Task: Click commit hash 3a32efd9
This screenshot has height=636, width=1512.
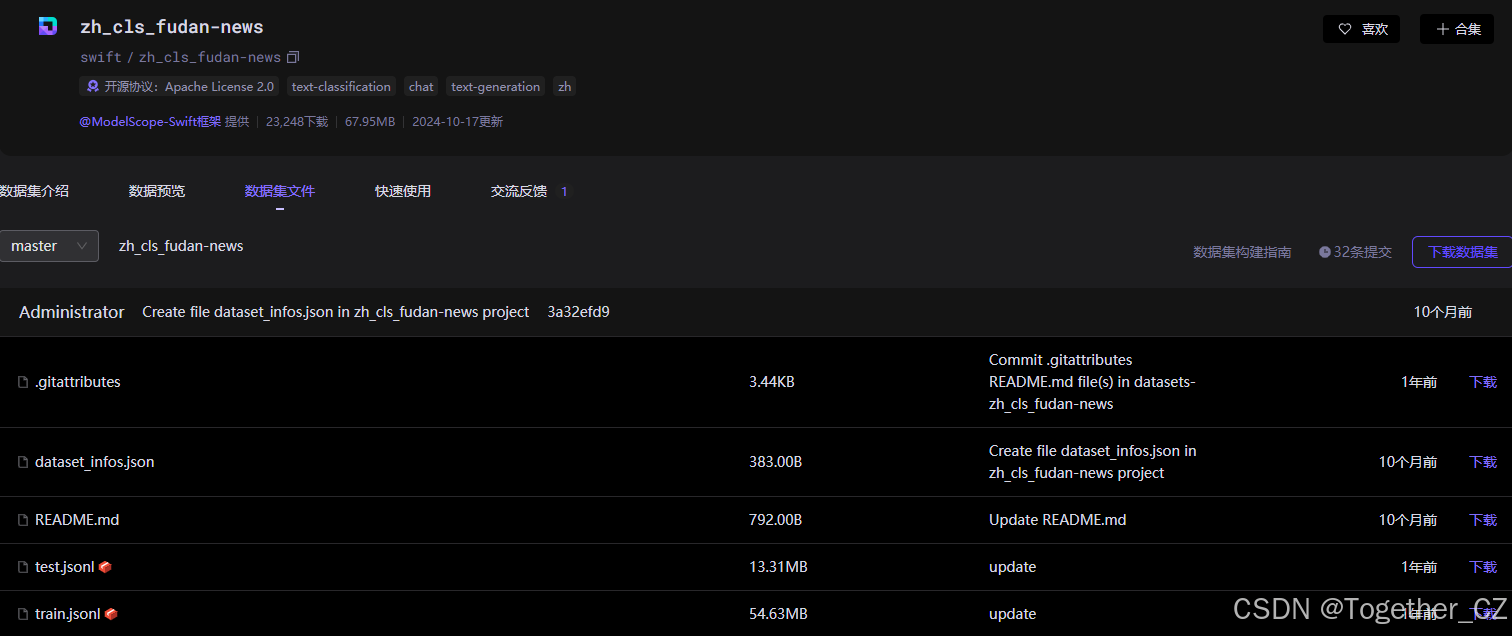Action: click(578, 312)
